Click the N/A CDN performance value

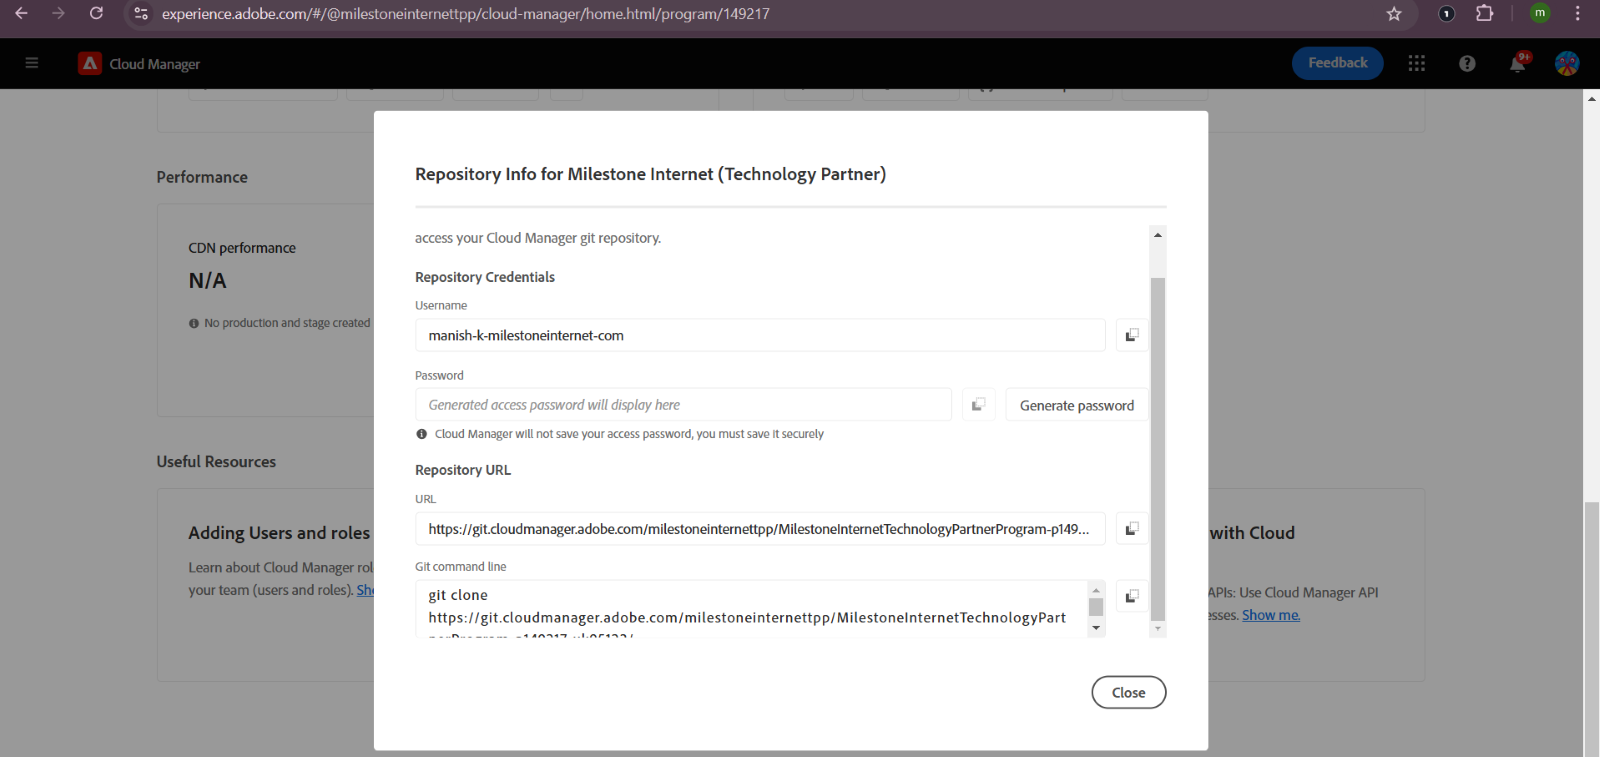coord(207,281)
